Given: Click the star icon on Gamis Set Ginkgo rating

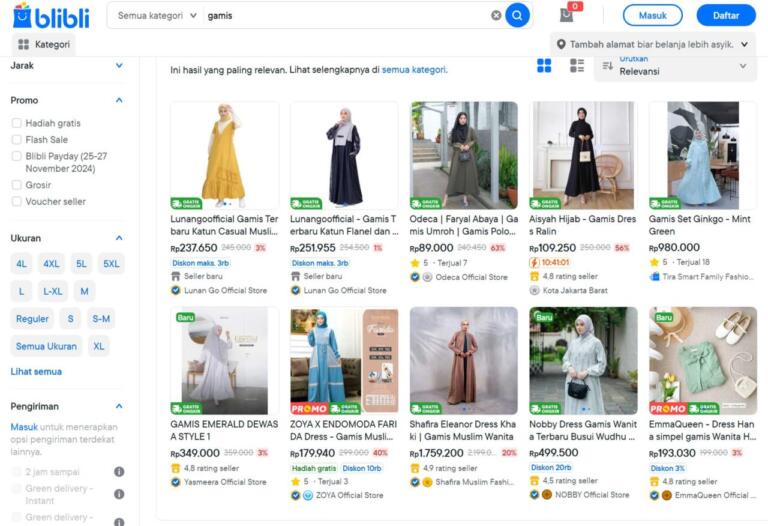Looking at the screenshot, I should coord(654,262).
